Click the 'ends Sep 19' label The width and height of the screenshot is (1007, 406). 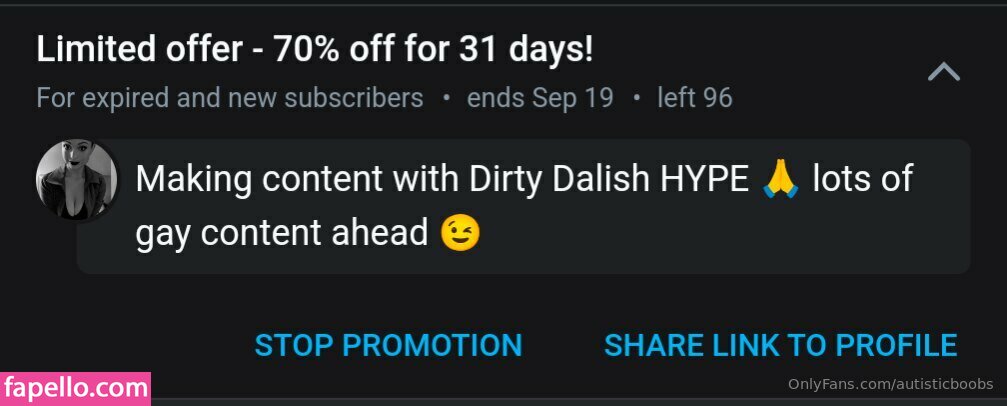coord(540,98)
